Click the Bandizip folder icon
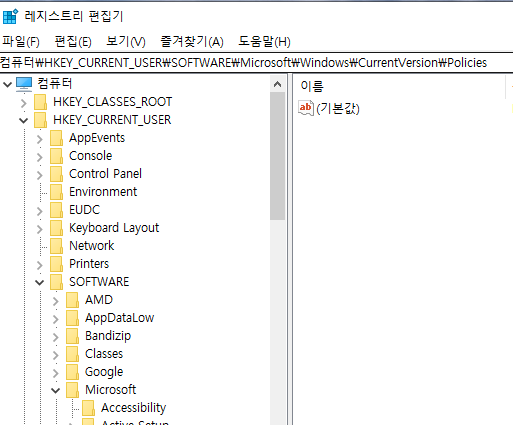 (x=72, y=336)
